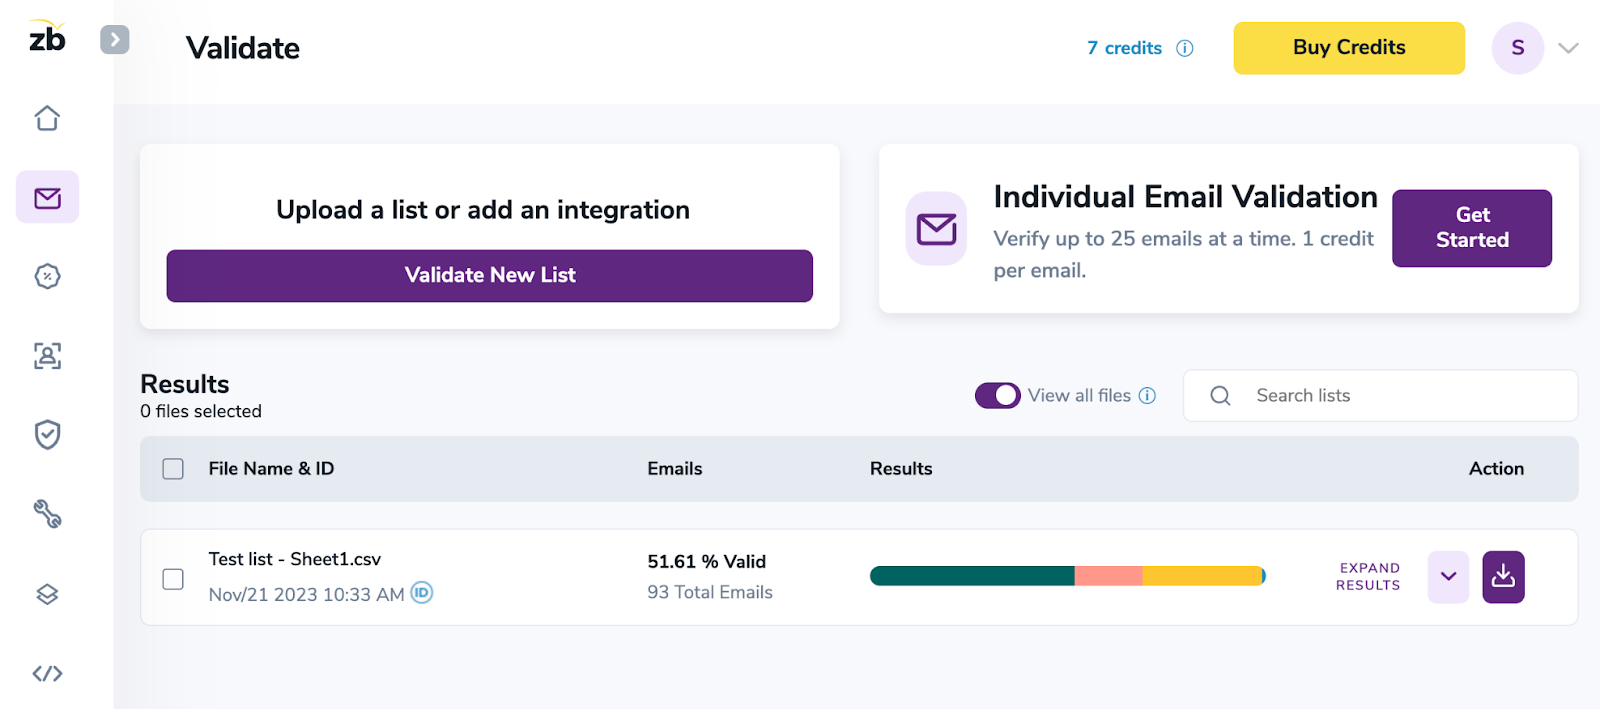The height and width of the screenshot is (709, 1600).
Task: Open the shield checkmark icon in sidebar
Action: 47,435
